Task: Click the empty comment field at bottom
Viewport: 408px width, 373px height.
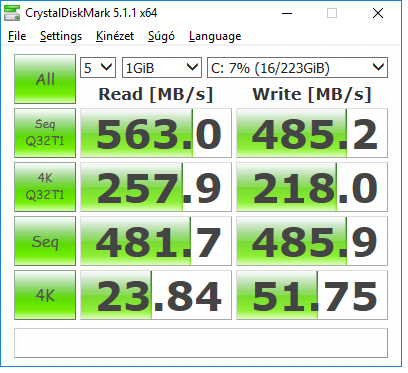Action: pos(201,343)
